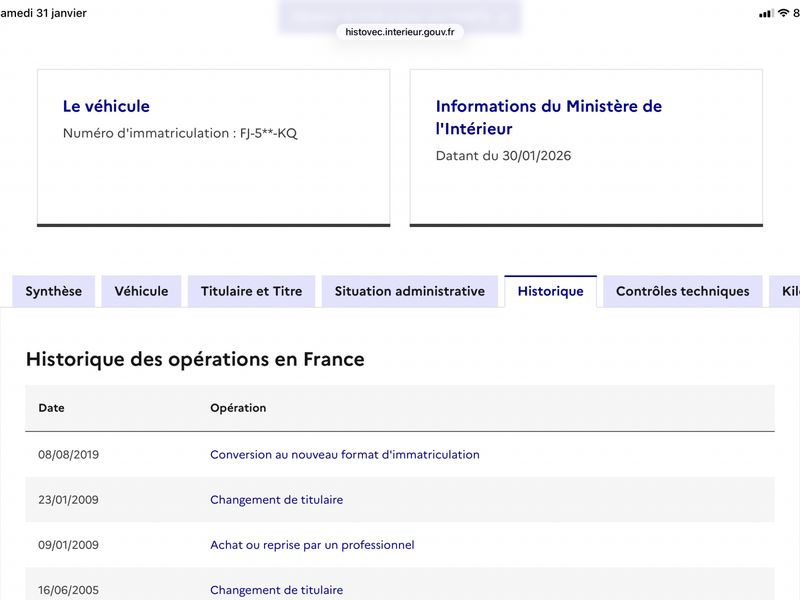Screen dimensions: 800x600
Task: Click 'Informations du Ministère de l'Intérieur' heading
Action: pos(548,117)
